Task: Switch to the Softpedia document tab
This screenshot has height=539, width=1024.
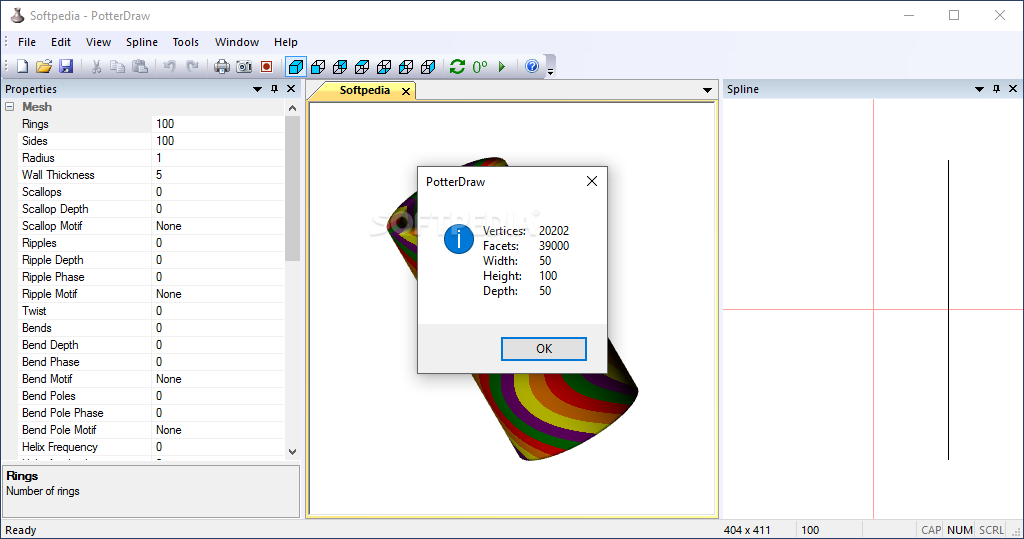Action: click(x=364, y=90)
